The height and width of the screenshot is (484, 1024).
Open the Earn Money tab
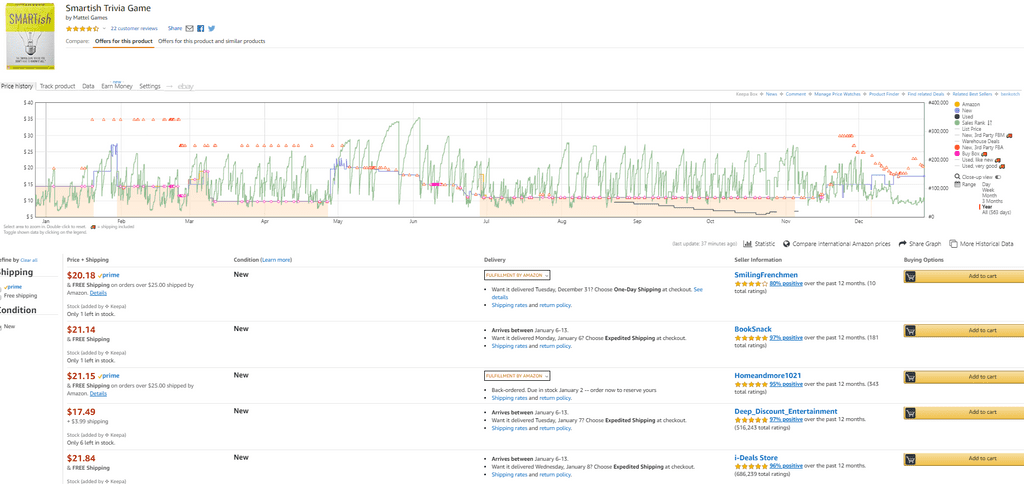(x=117, y=86)
